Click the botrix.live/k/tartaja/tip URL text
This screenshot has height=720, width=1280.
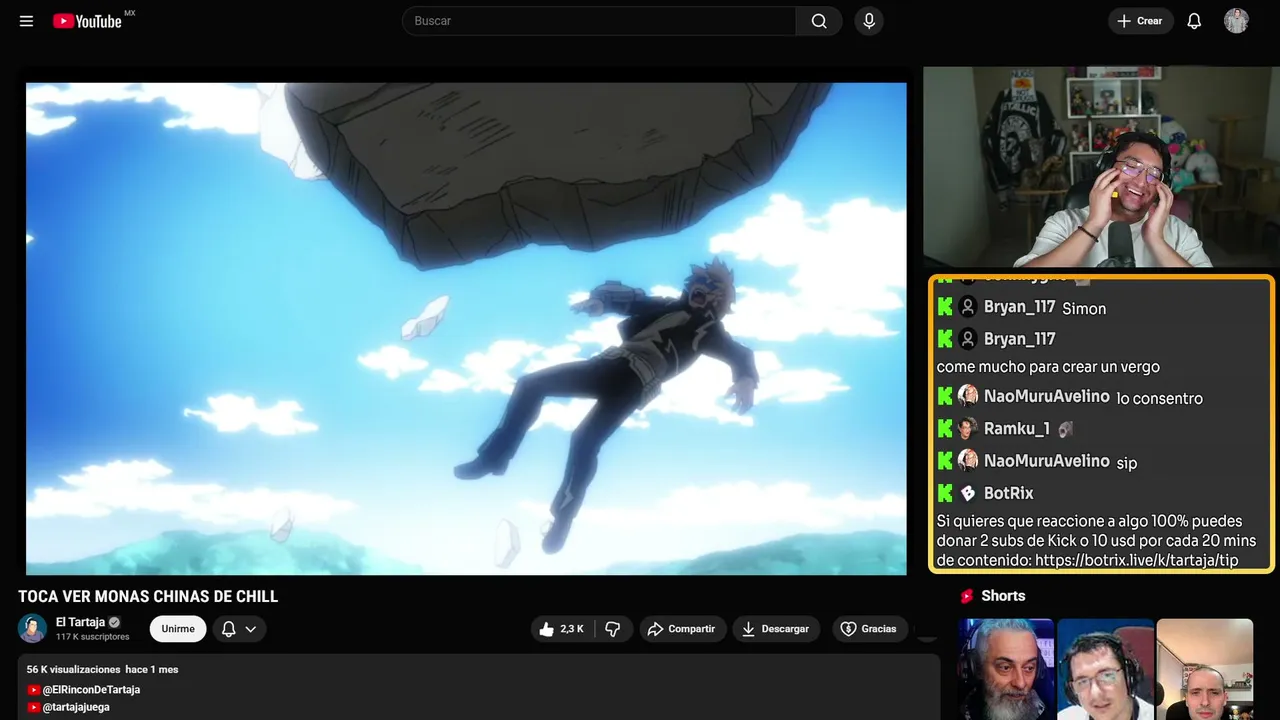pyautogui.click(x=1137, y=560)
